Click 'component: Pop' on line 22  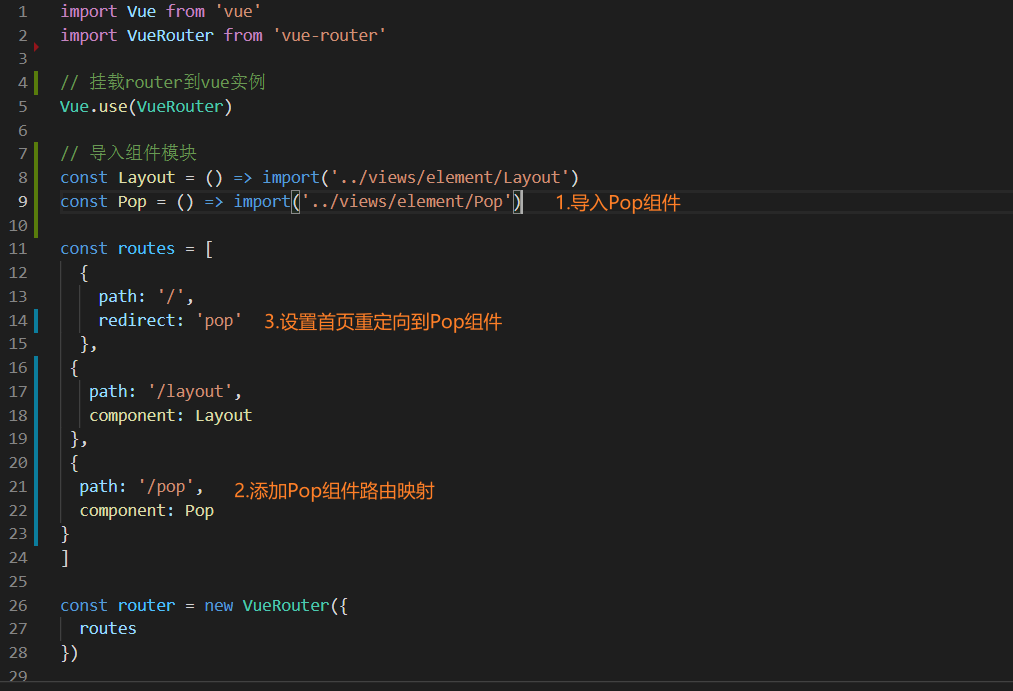[147, 510]
